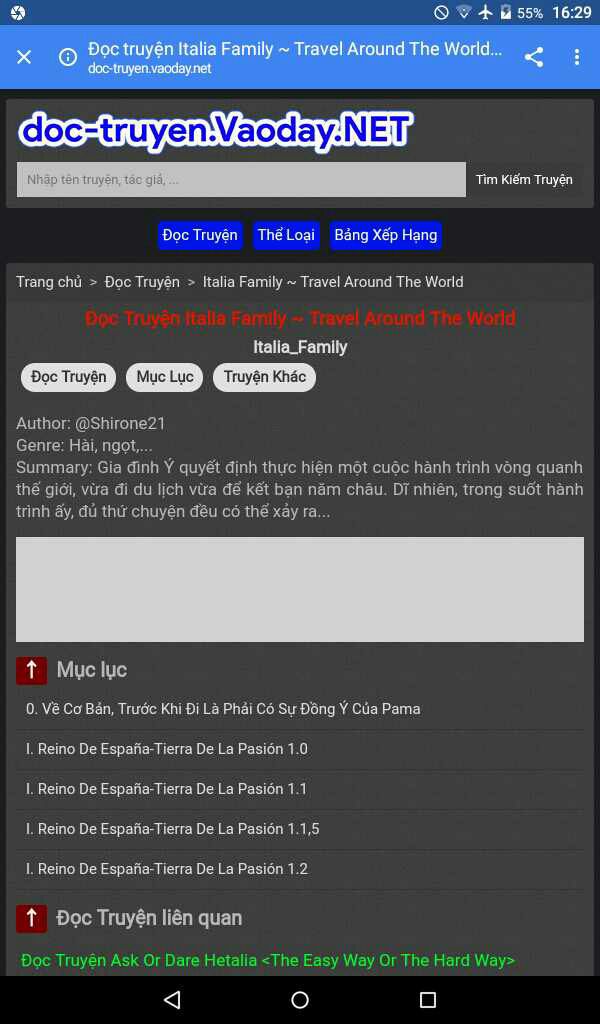Screen dimensions: 600x1024
Task: Open the Thể Loại nav tab
Action: tap(286, 235)
